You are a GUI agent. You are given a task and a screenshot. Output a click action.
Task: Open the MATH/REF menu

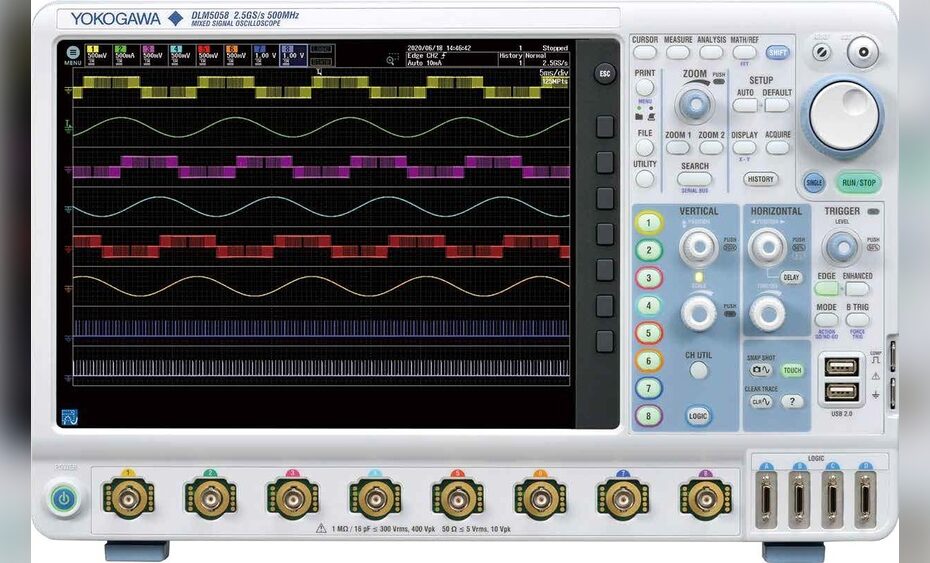(x=744, y=52)
